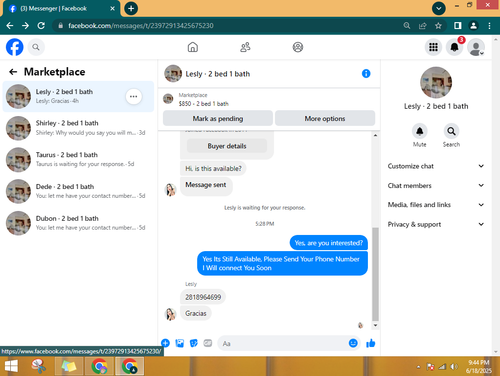This screenshot has height=376, width=500.
Task: Mute this conversation using bell icon
Action: [420, 131]
